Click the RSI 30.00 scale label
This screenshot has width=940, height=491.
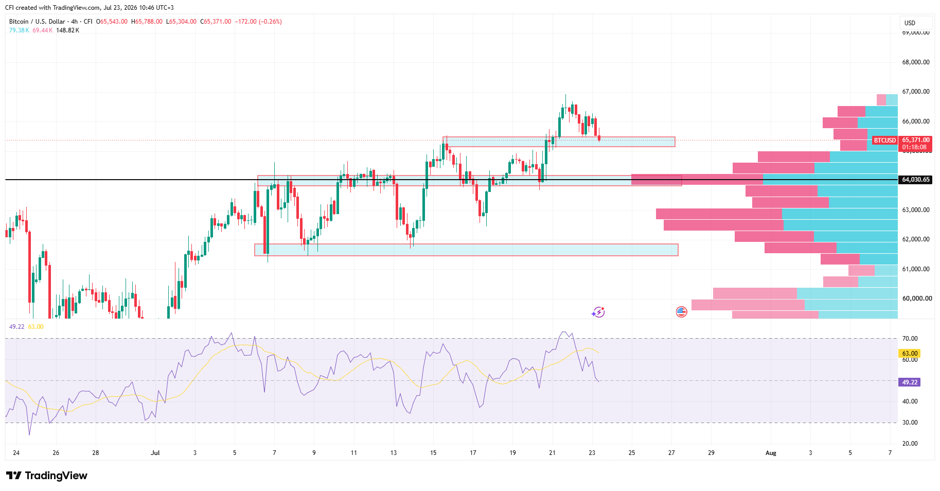click(910, 423)
